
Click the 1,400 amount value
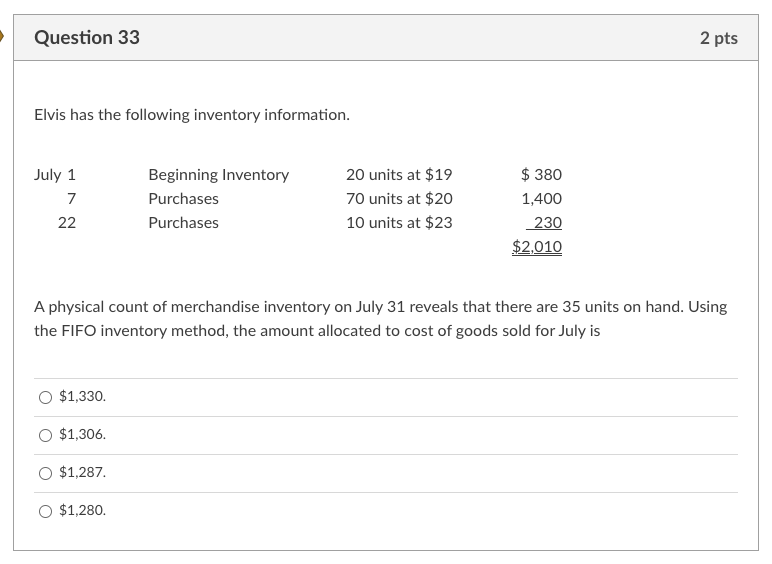click(x=541, y=199)
